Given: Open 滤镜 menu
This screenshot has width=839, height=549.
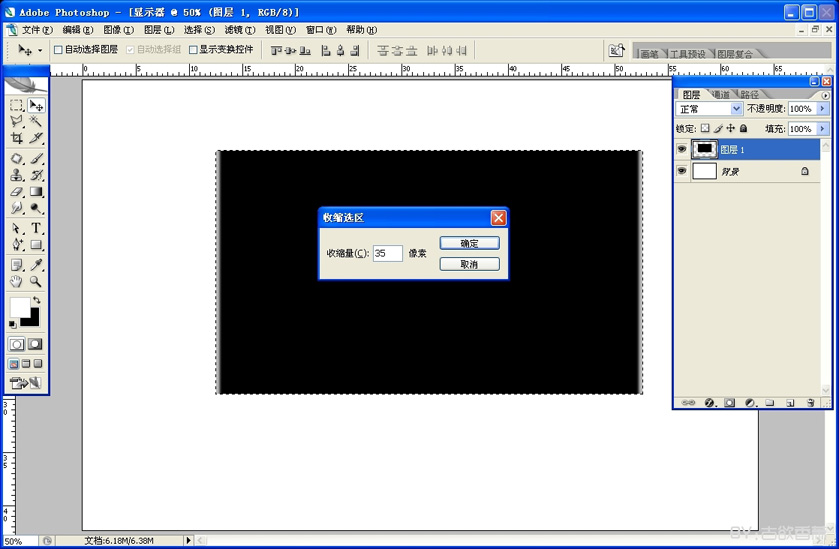Looking at the screenshot, I should pyautogui.click(x=240, y=30).
